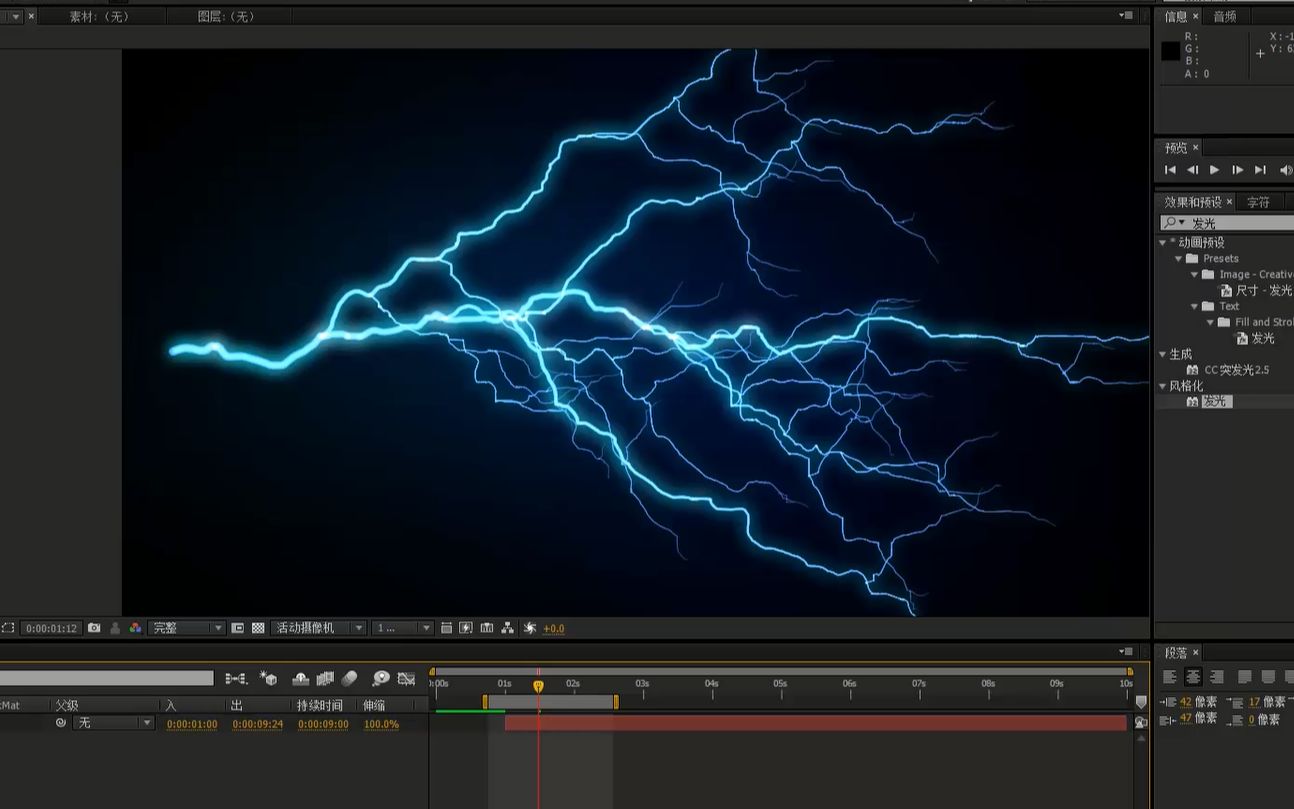Switch to the 预览 panel tab
The height and width of the screenshot is (809, 1294).
[1180, 148]
